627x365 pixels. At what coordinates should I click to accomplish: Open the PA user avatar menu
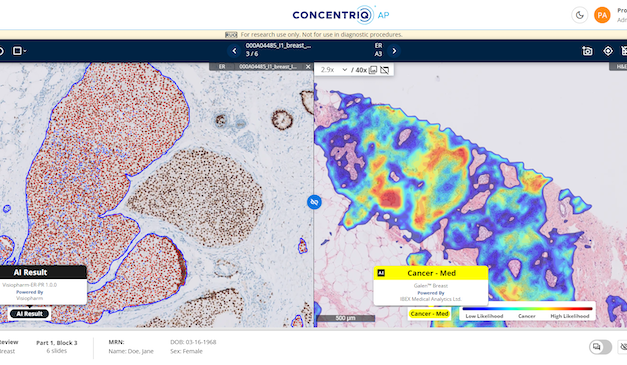[602, 16]
